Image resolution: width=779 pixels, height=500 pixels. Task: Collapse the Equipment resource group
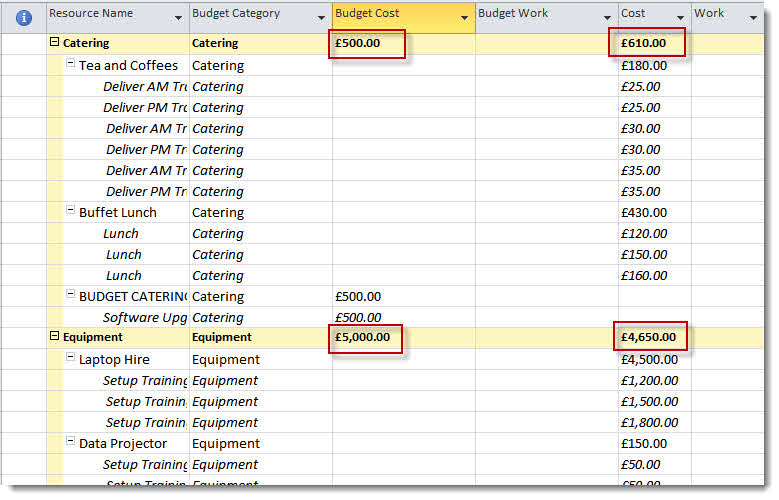point(54,338)
